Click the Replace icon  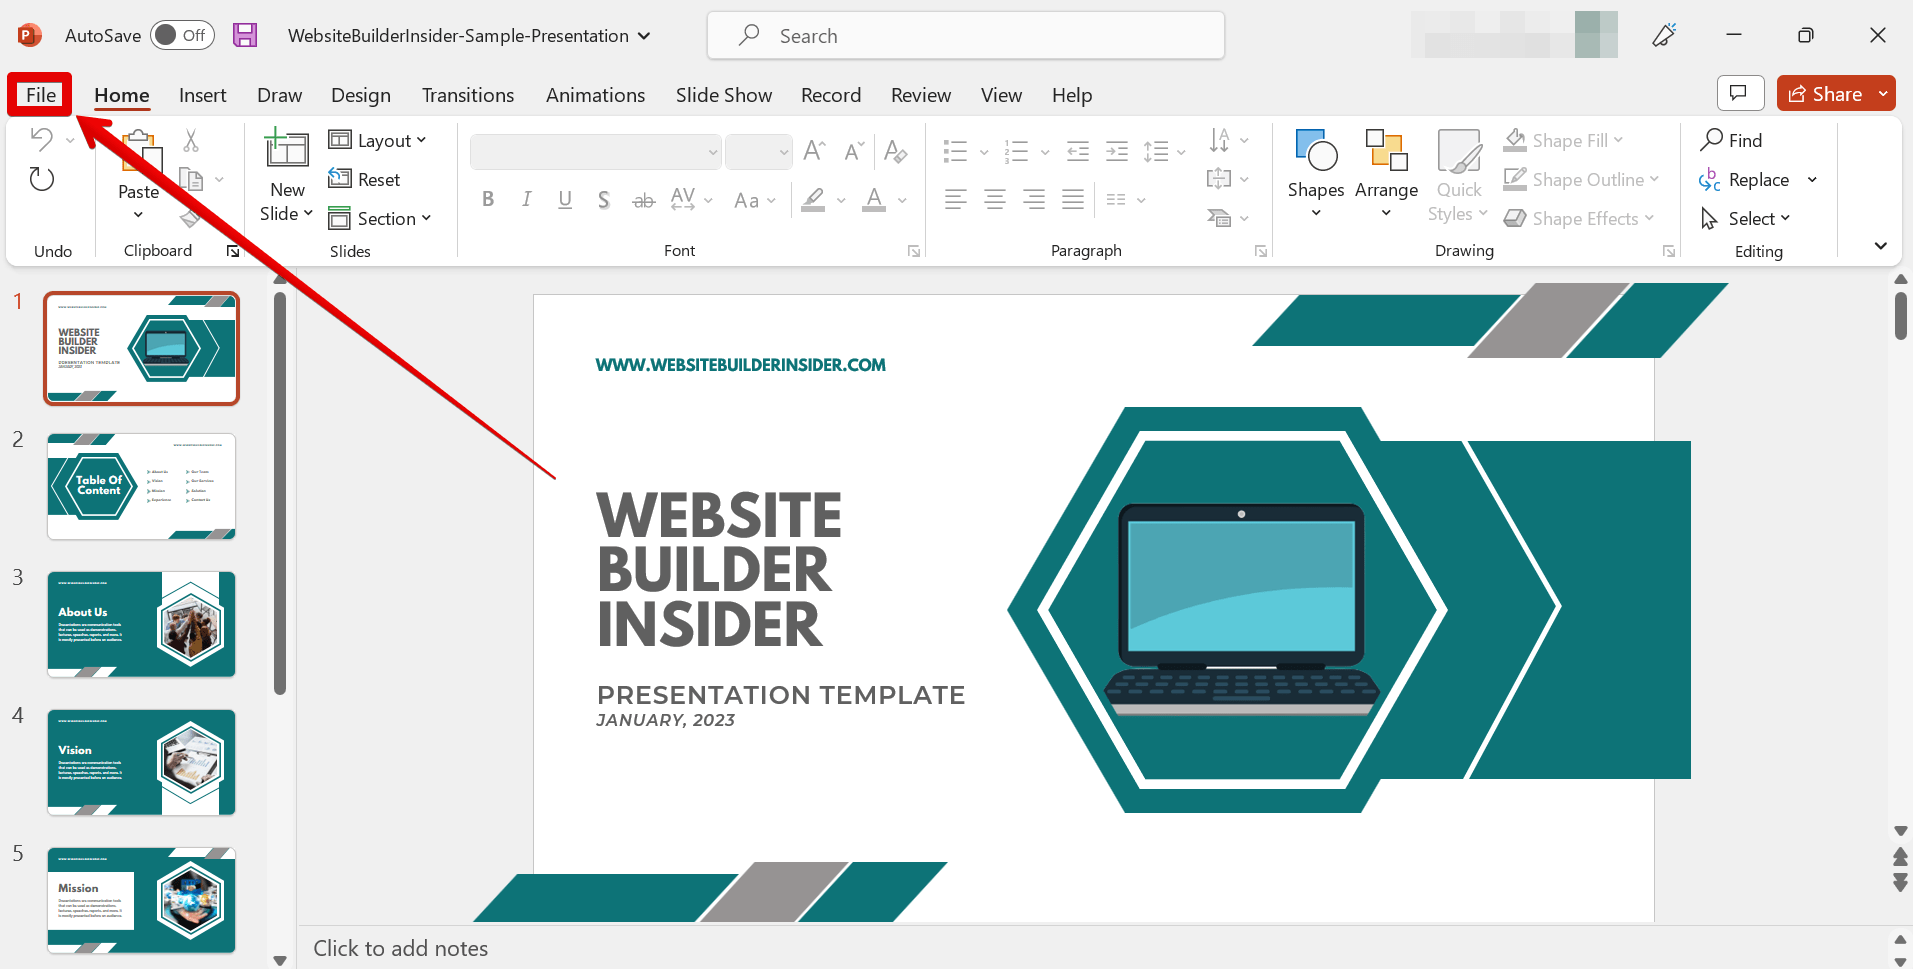pyautogui.click(x=1709, y=179)
